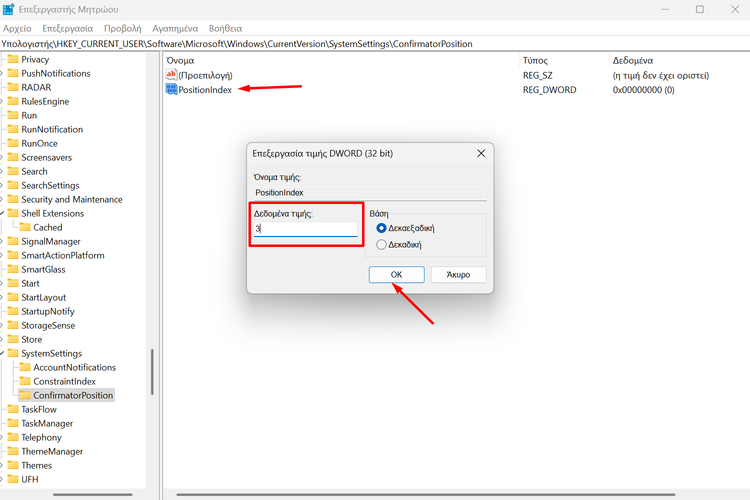750x500 pixels.
Task: Select the StartupNotify tree item label
Action: [x=48, y=311]
